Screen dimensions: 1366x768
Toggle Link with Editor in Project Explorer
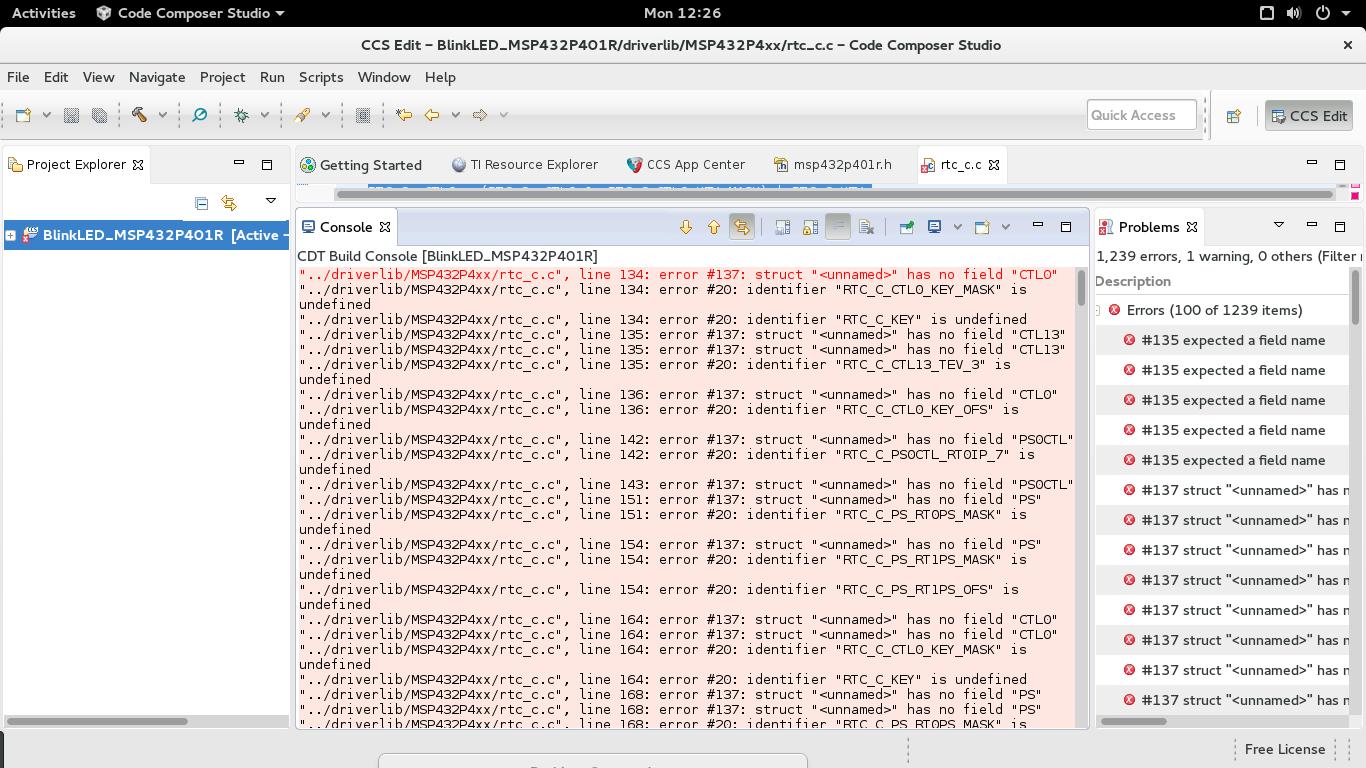coord(229,203)
